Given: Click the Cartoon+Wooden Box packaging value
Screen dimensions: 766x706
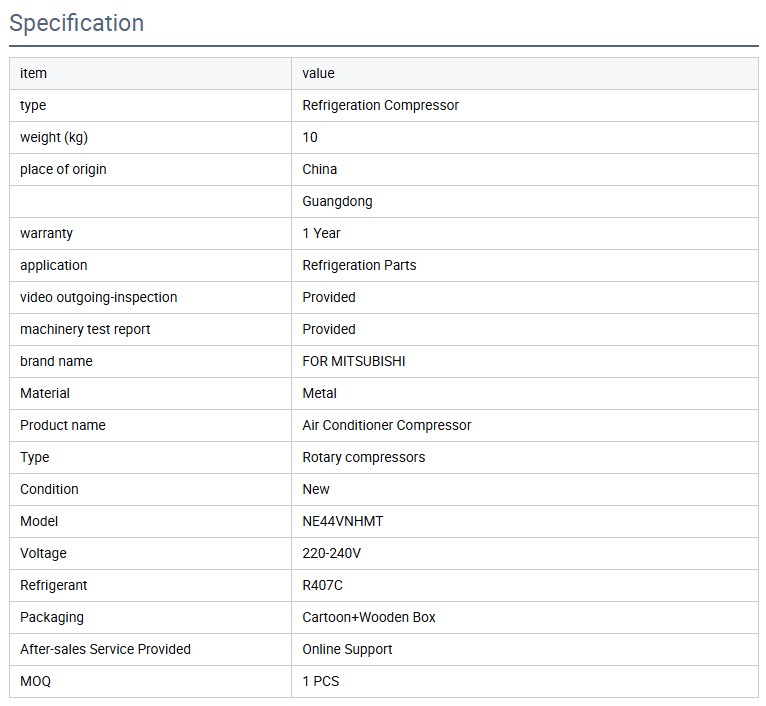Looking at the screenshot, I should click(369, 617).
